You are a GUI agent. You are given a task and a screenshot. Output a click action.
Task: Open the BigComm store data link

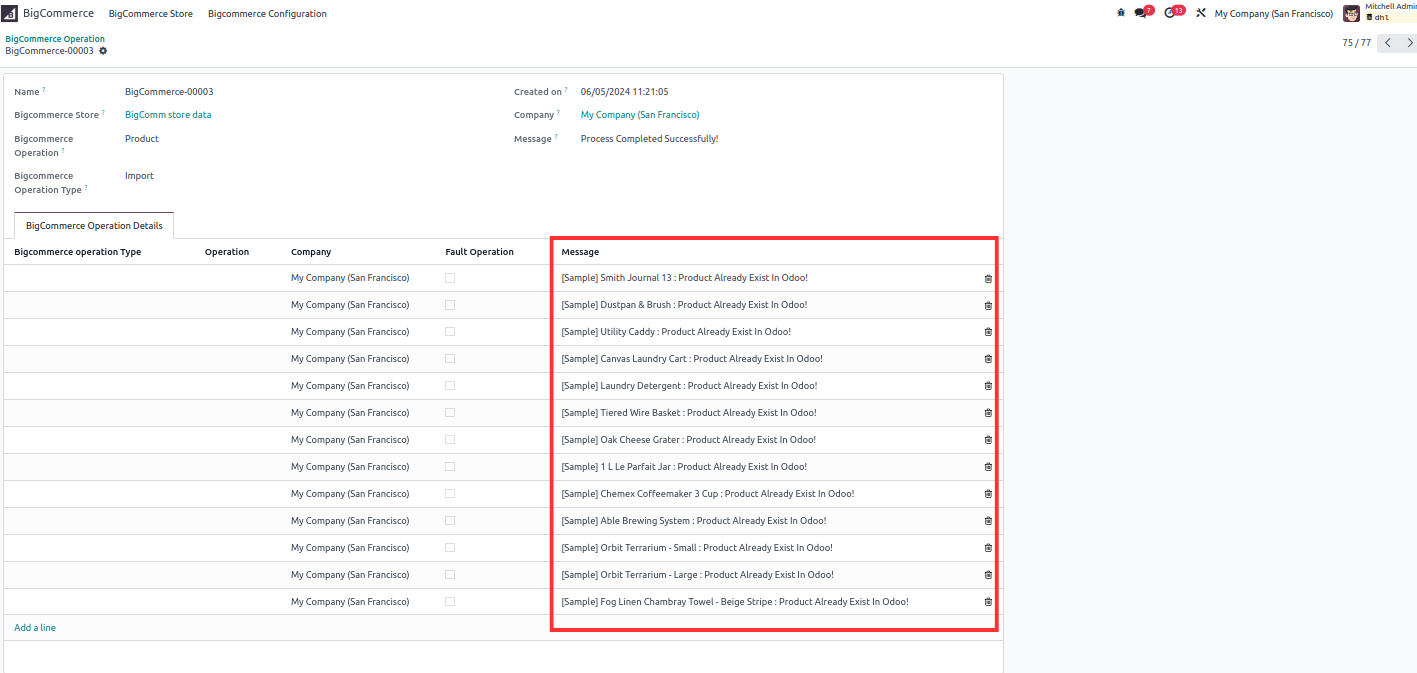[x=168, y=115]
